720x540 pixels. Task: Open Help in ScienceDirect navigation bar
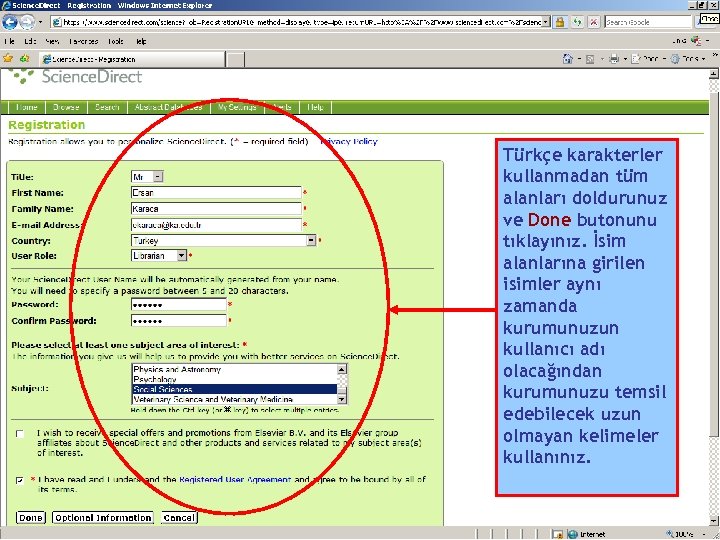pyautogui.click(x=315, y=107)
